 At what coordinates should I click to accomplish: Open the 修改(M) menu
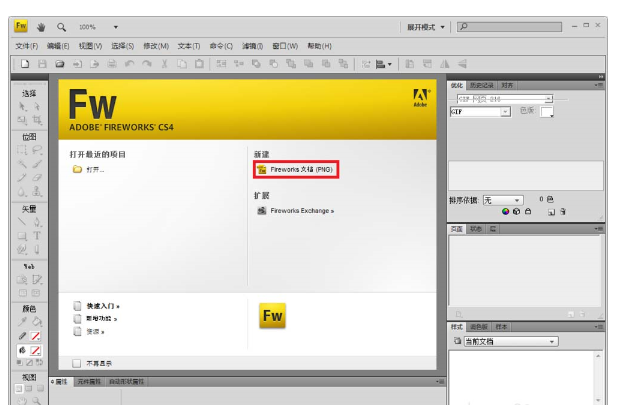click(156, 46)
